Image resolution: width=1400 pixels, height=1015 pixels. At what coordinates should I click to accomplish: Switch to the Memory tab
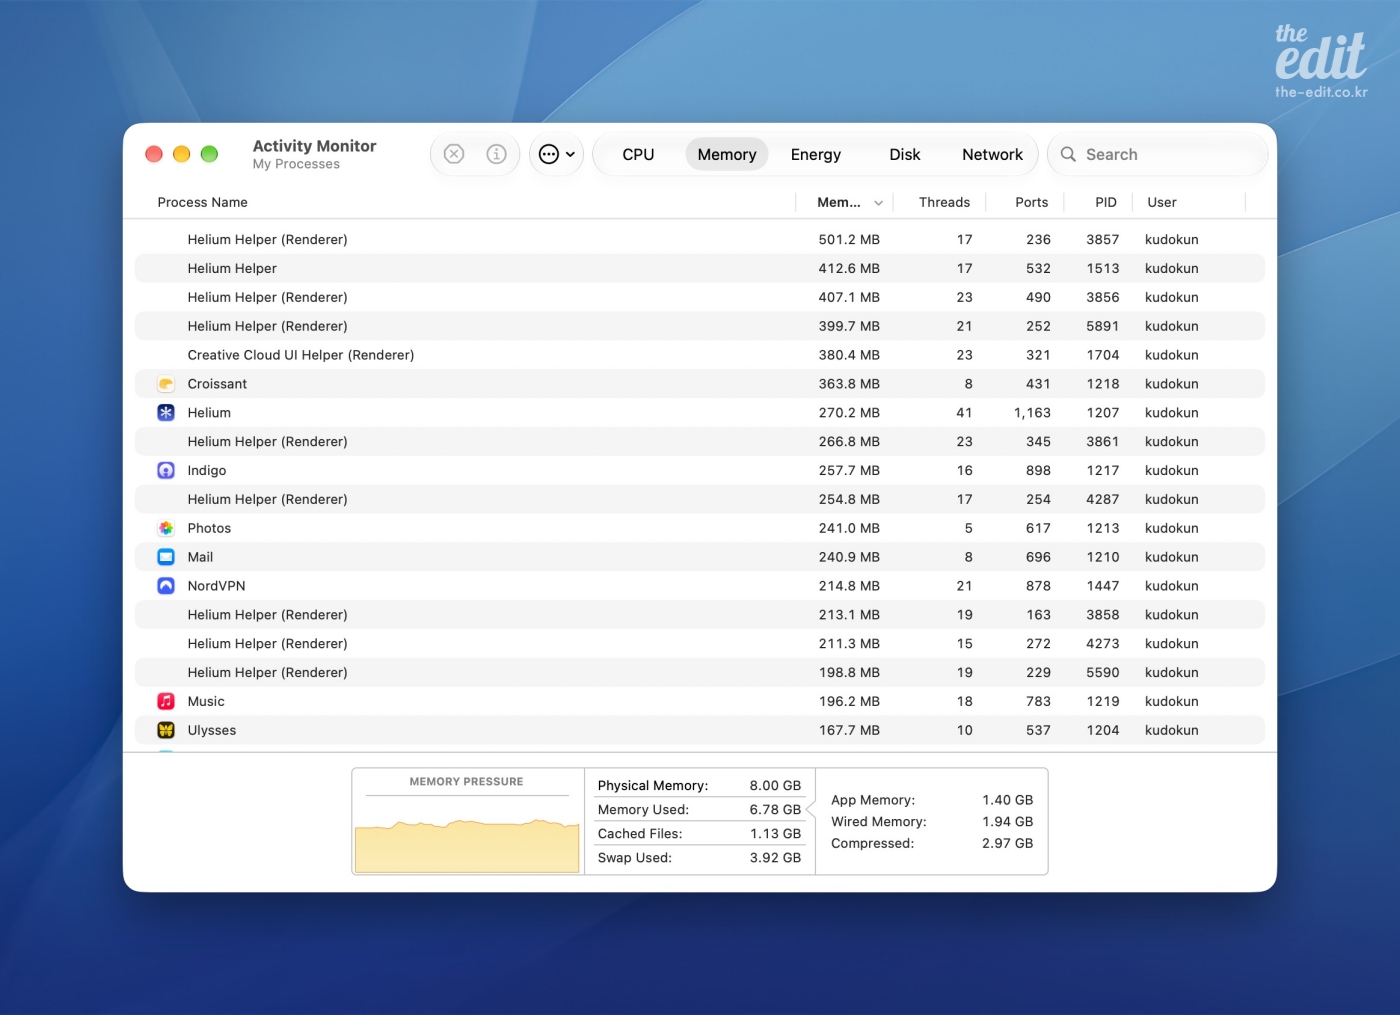coord(727,154)
